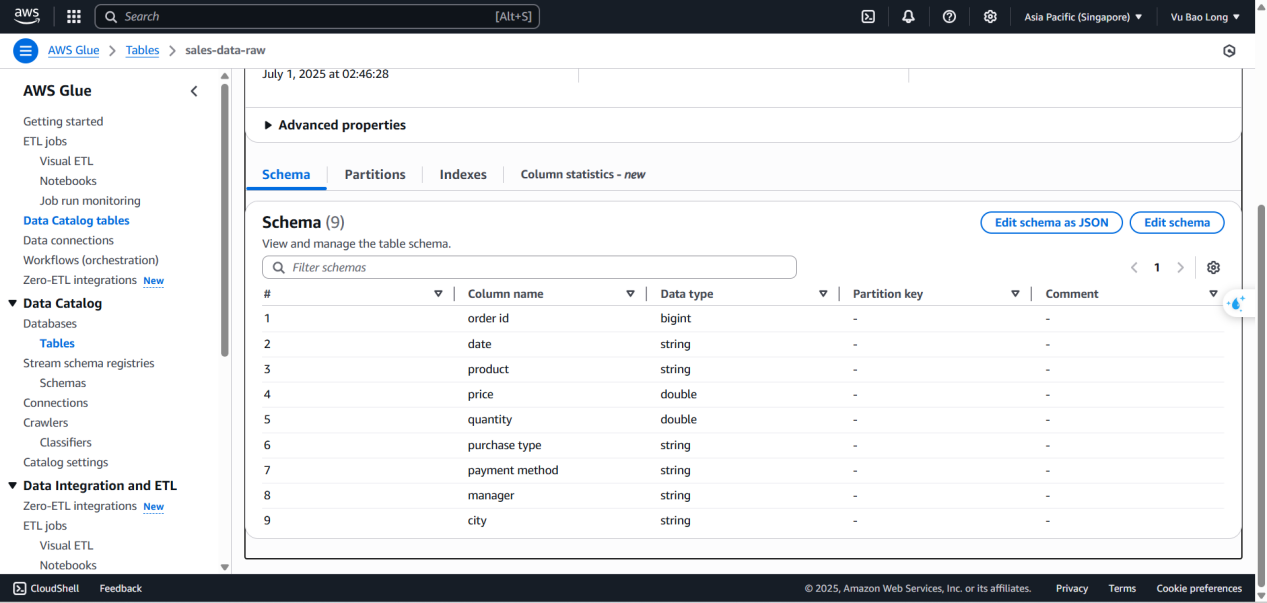Expand Advanced properties section
Screen dimensions: 1267x603
(335, 125)
